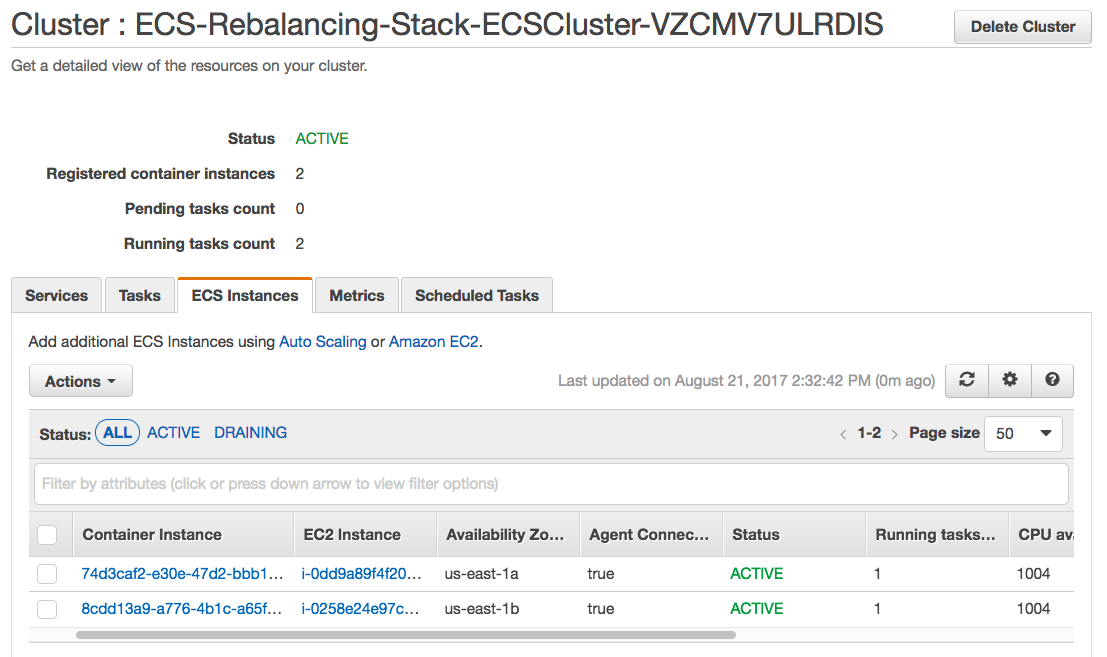
Task: Sort by Agent Connected column header
Action: (x=649, y=535)
